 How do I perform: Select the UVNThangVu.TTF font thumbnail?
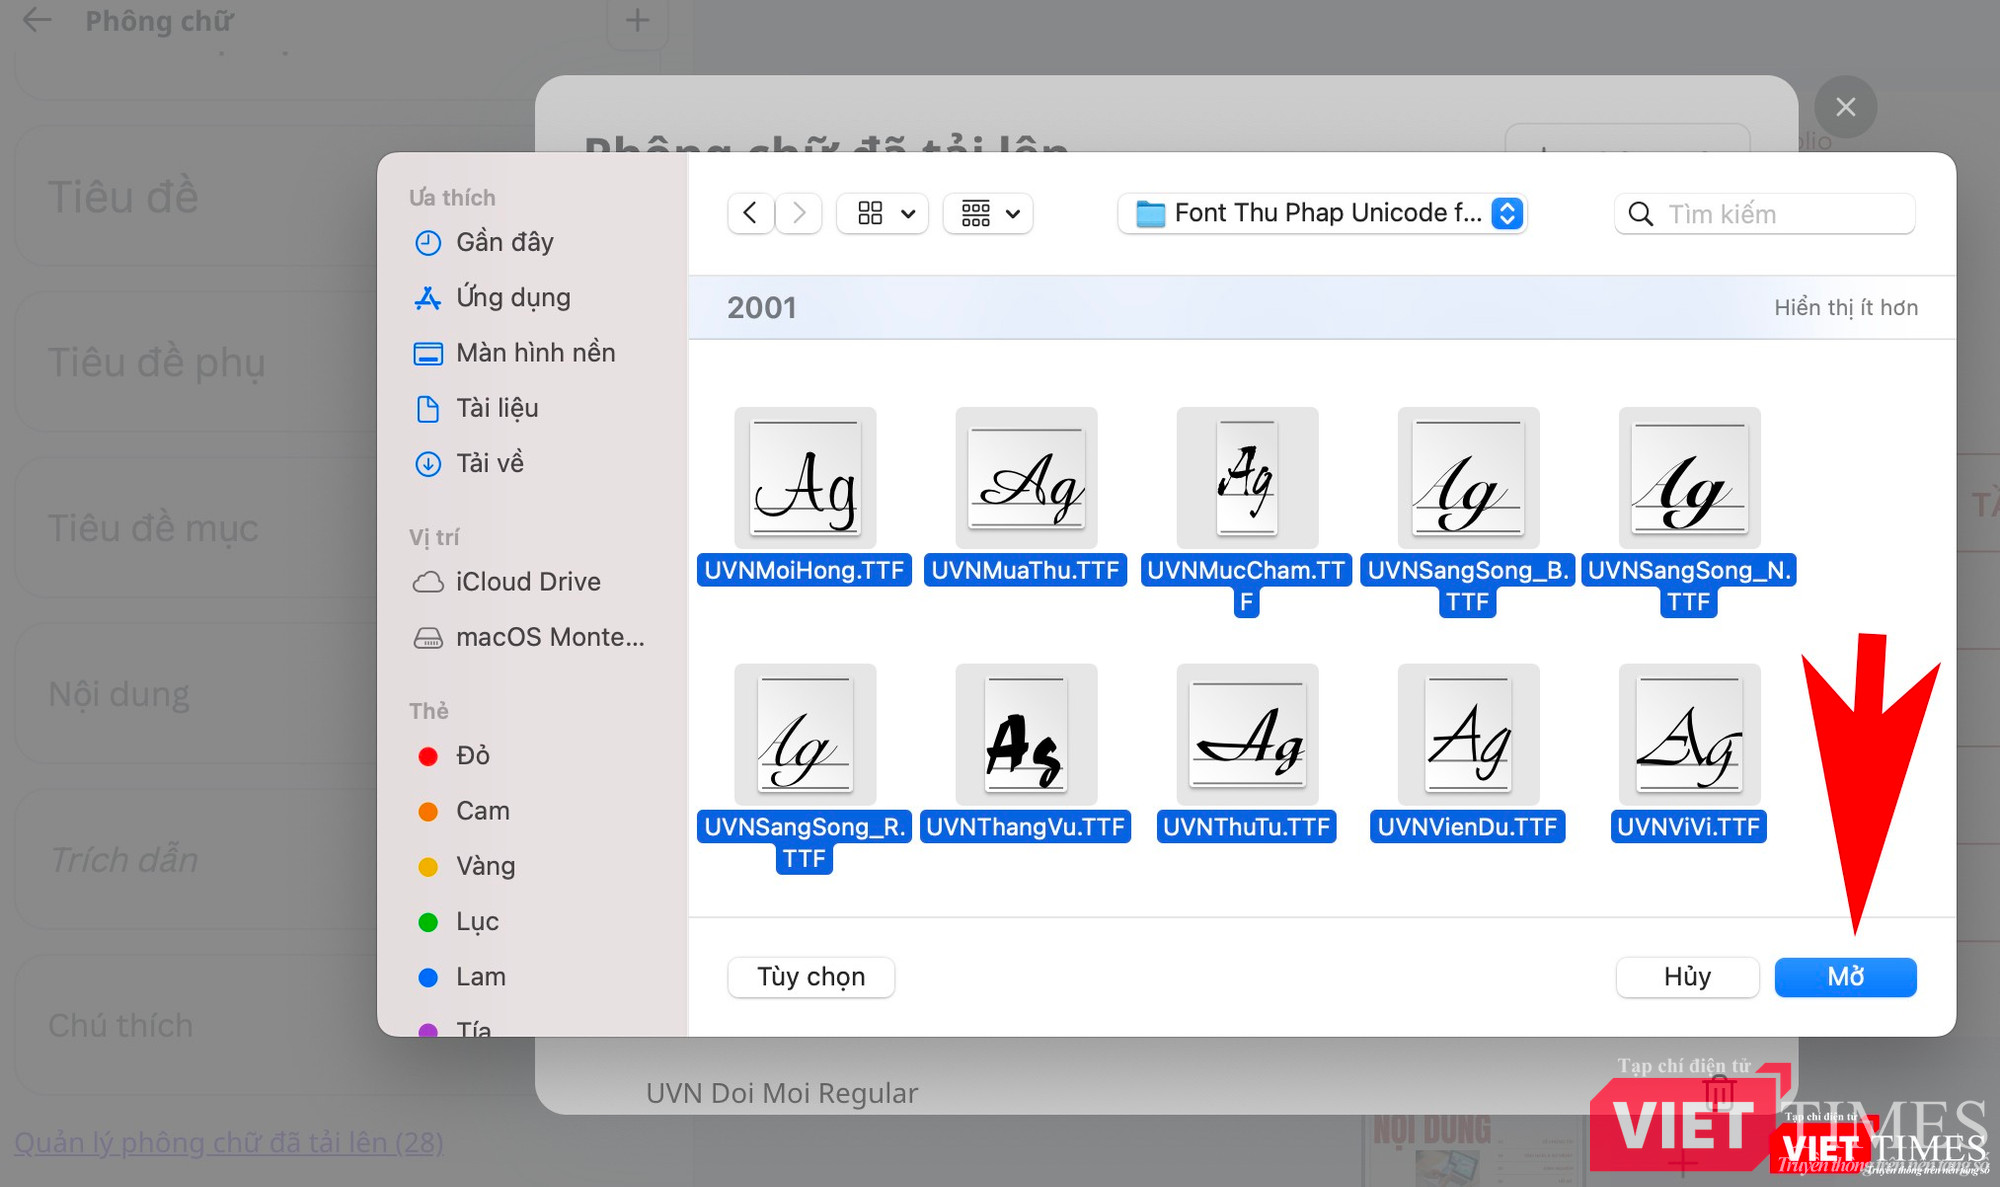pos(1025,735)
